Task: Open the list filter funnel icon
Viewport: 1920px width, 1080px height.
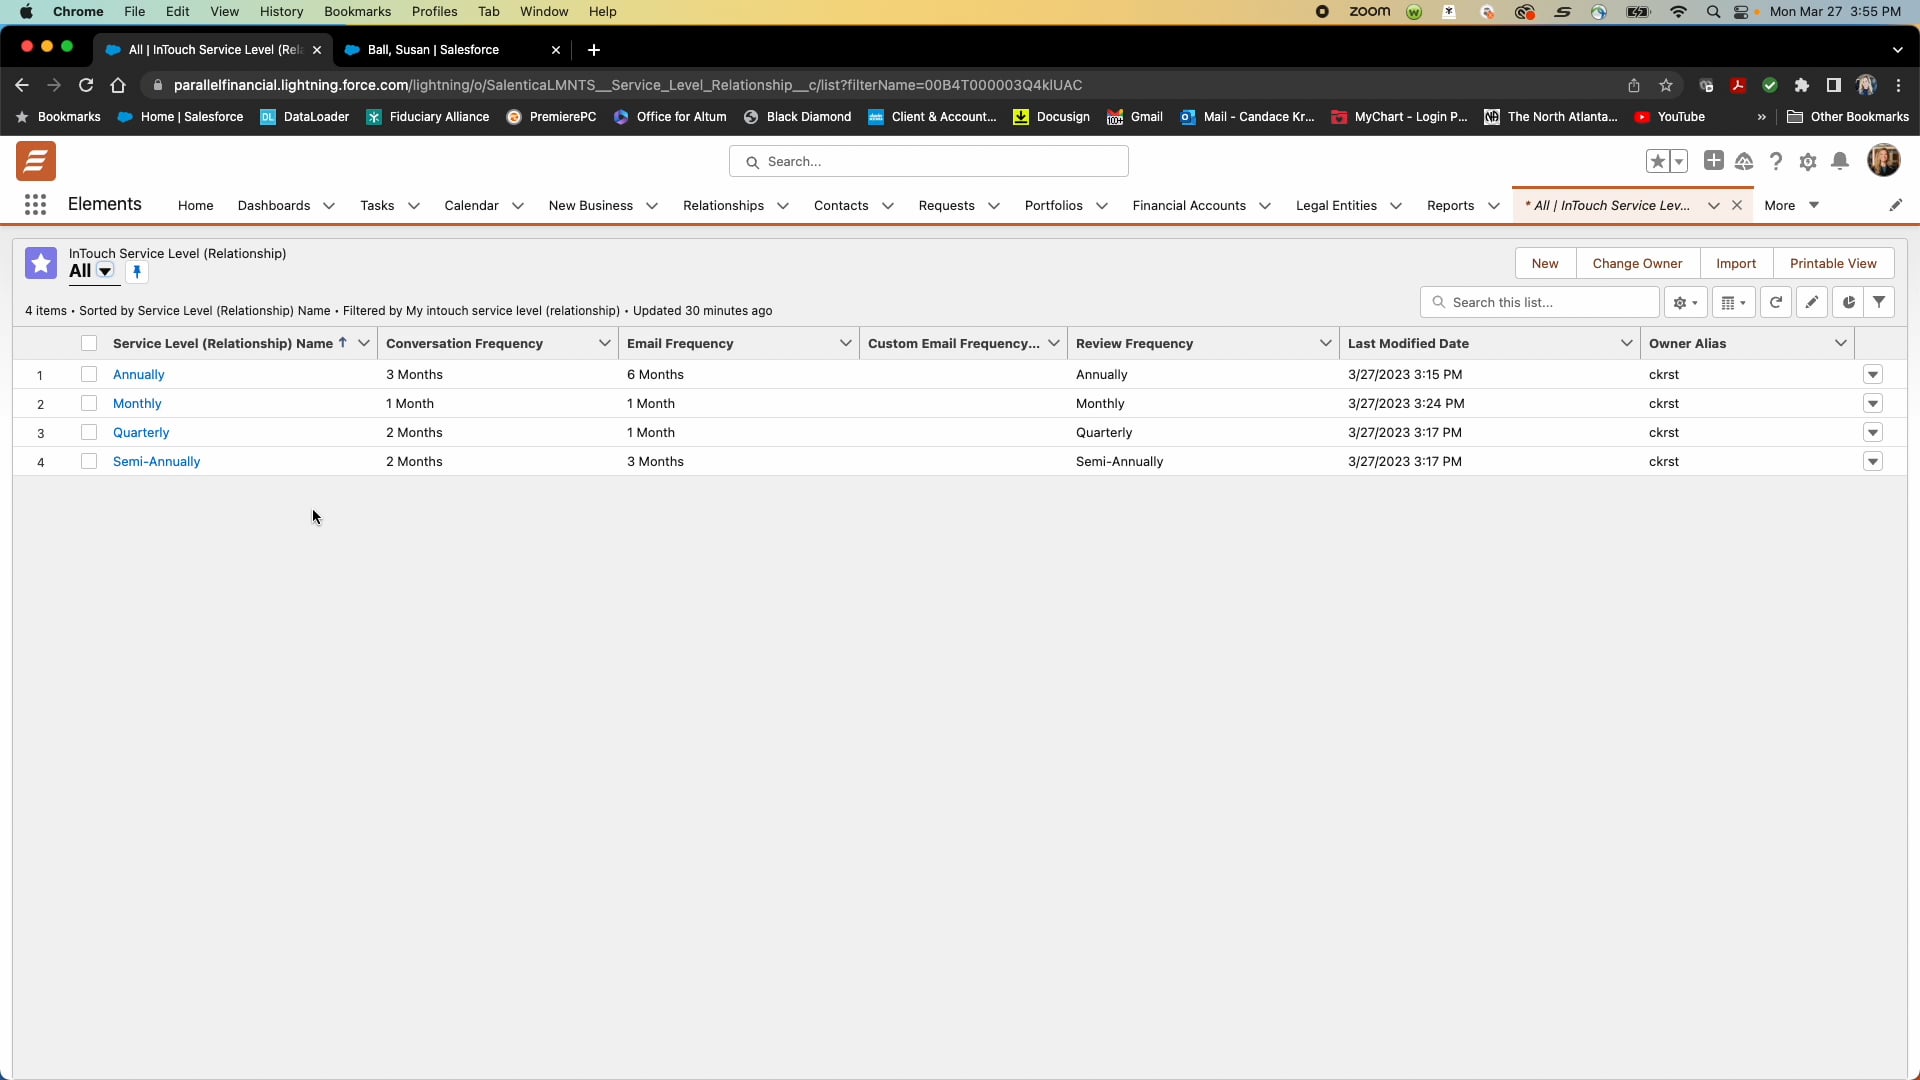Action: [1879, 302]
